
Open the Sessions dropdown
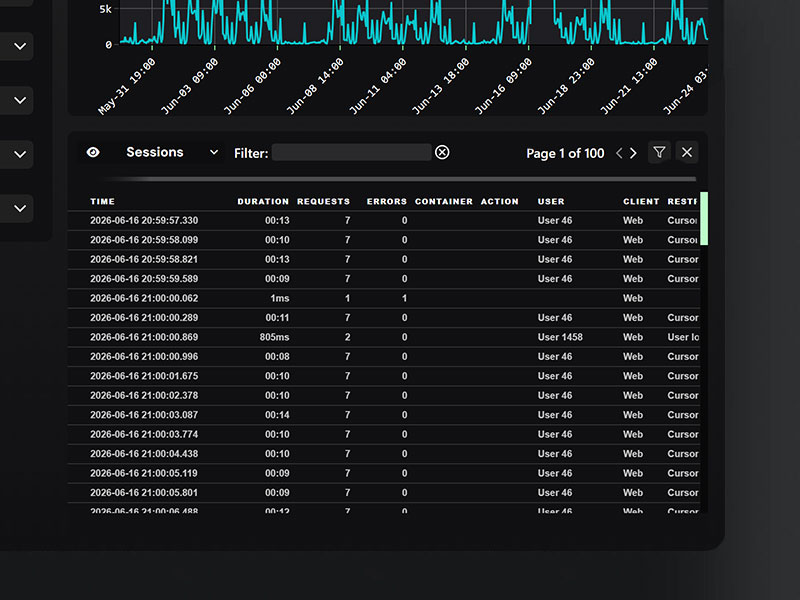(x=172, y=153)
